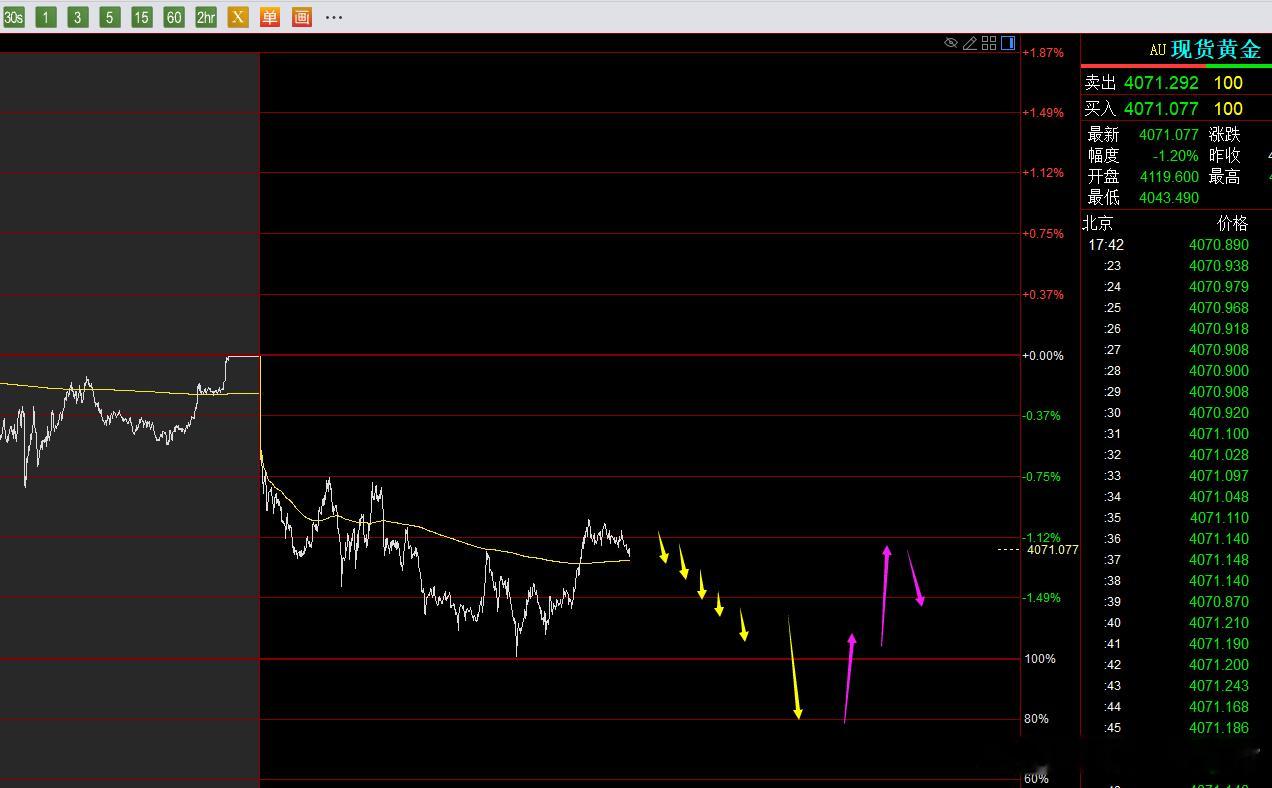
Task: Select the 30s chart interval
Action: pos(14,17)
